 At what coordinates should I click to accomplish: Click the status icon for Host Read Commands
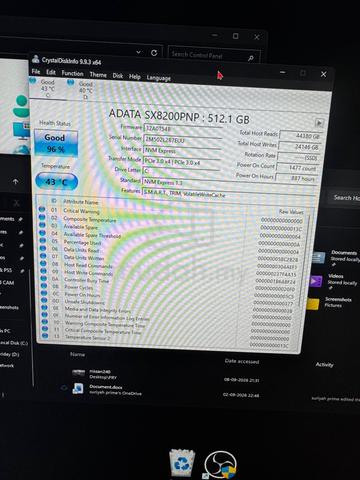[x=43, y=263]
